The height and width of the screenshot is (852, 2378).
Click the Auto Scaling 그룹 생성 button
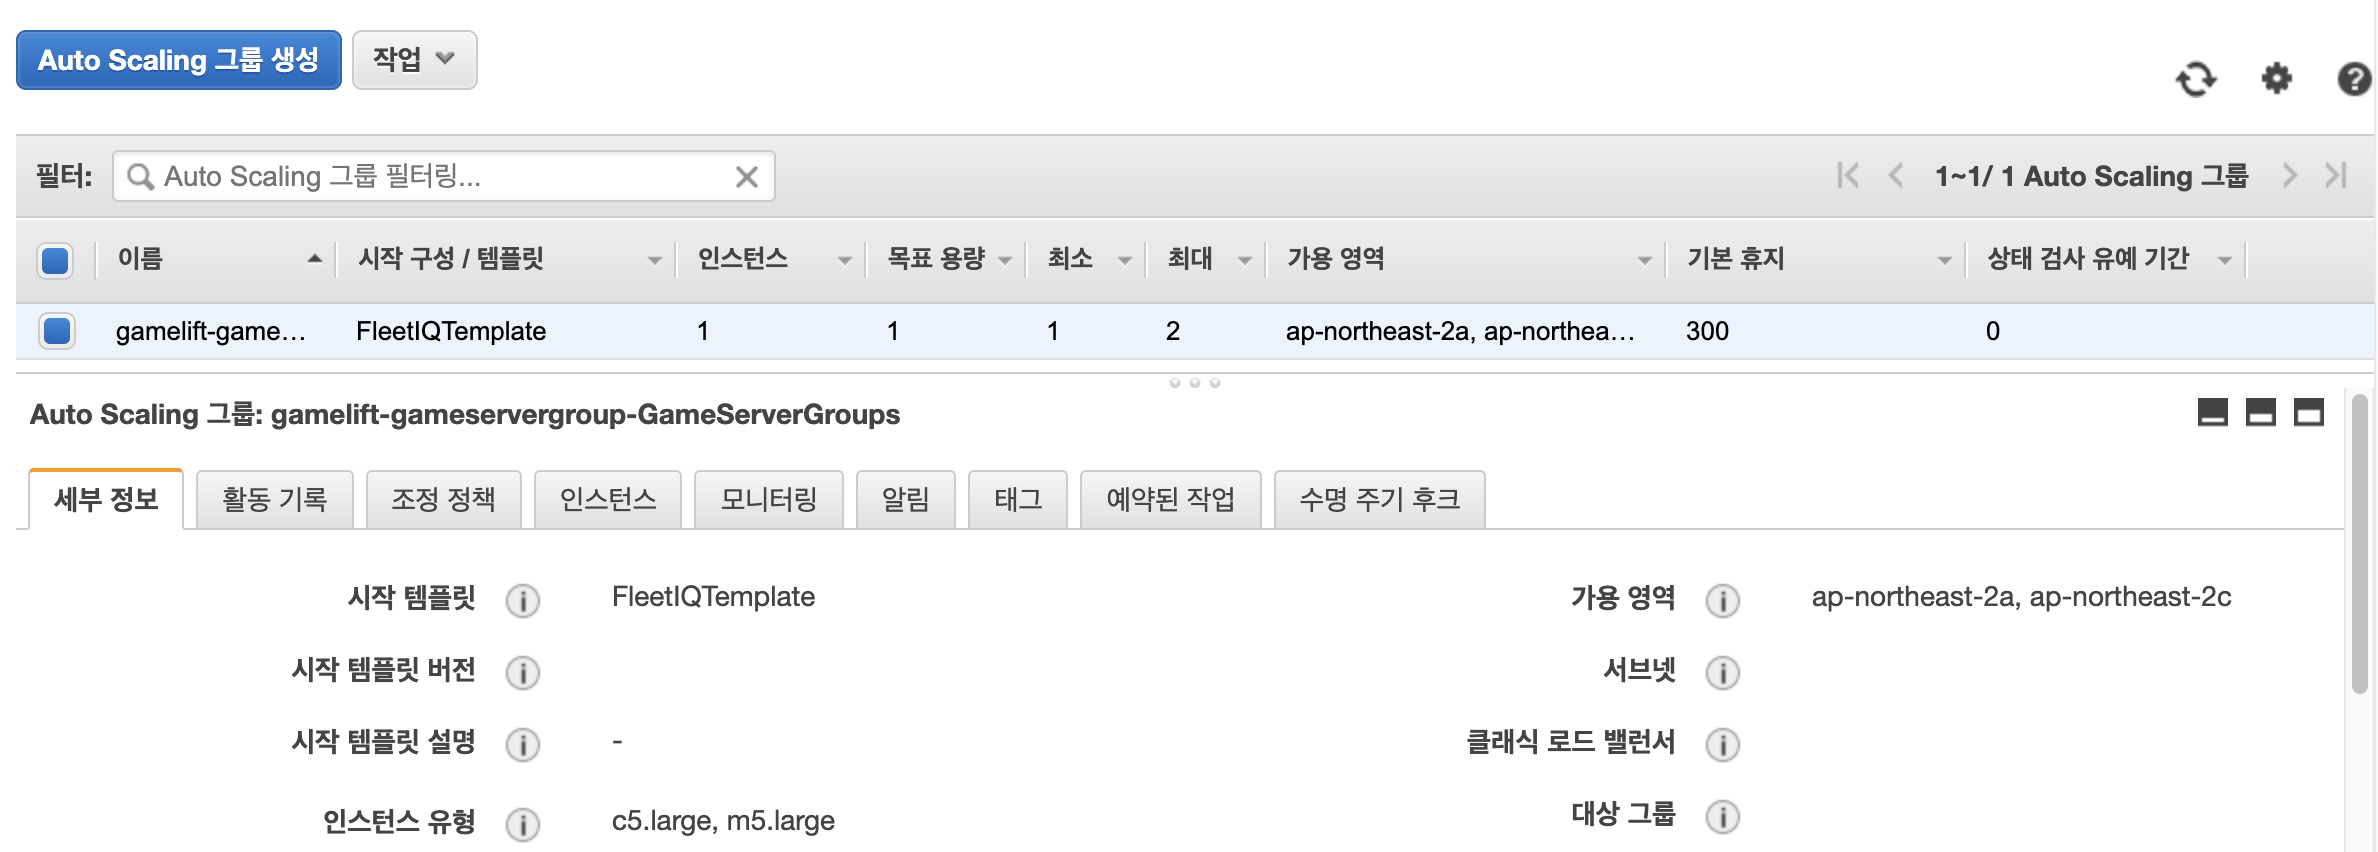coord(179,60)
